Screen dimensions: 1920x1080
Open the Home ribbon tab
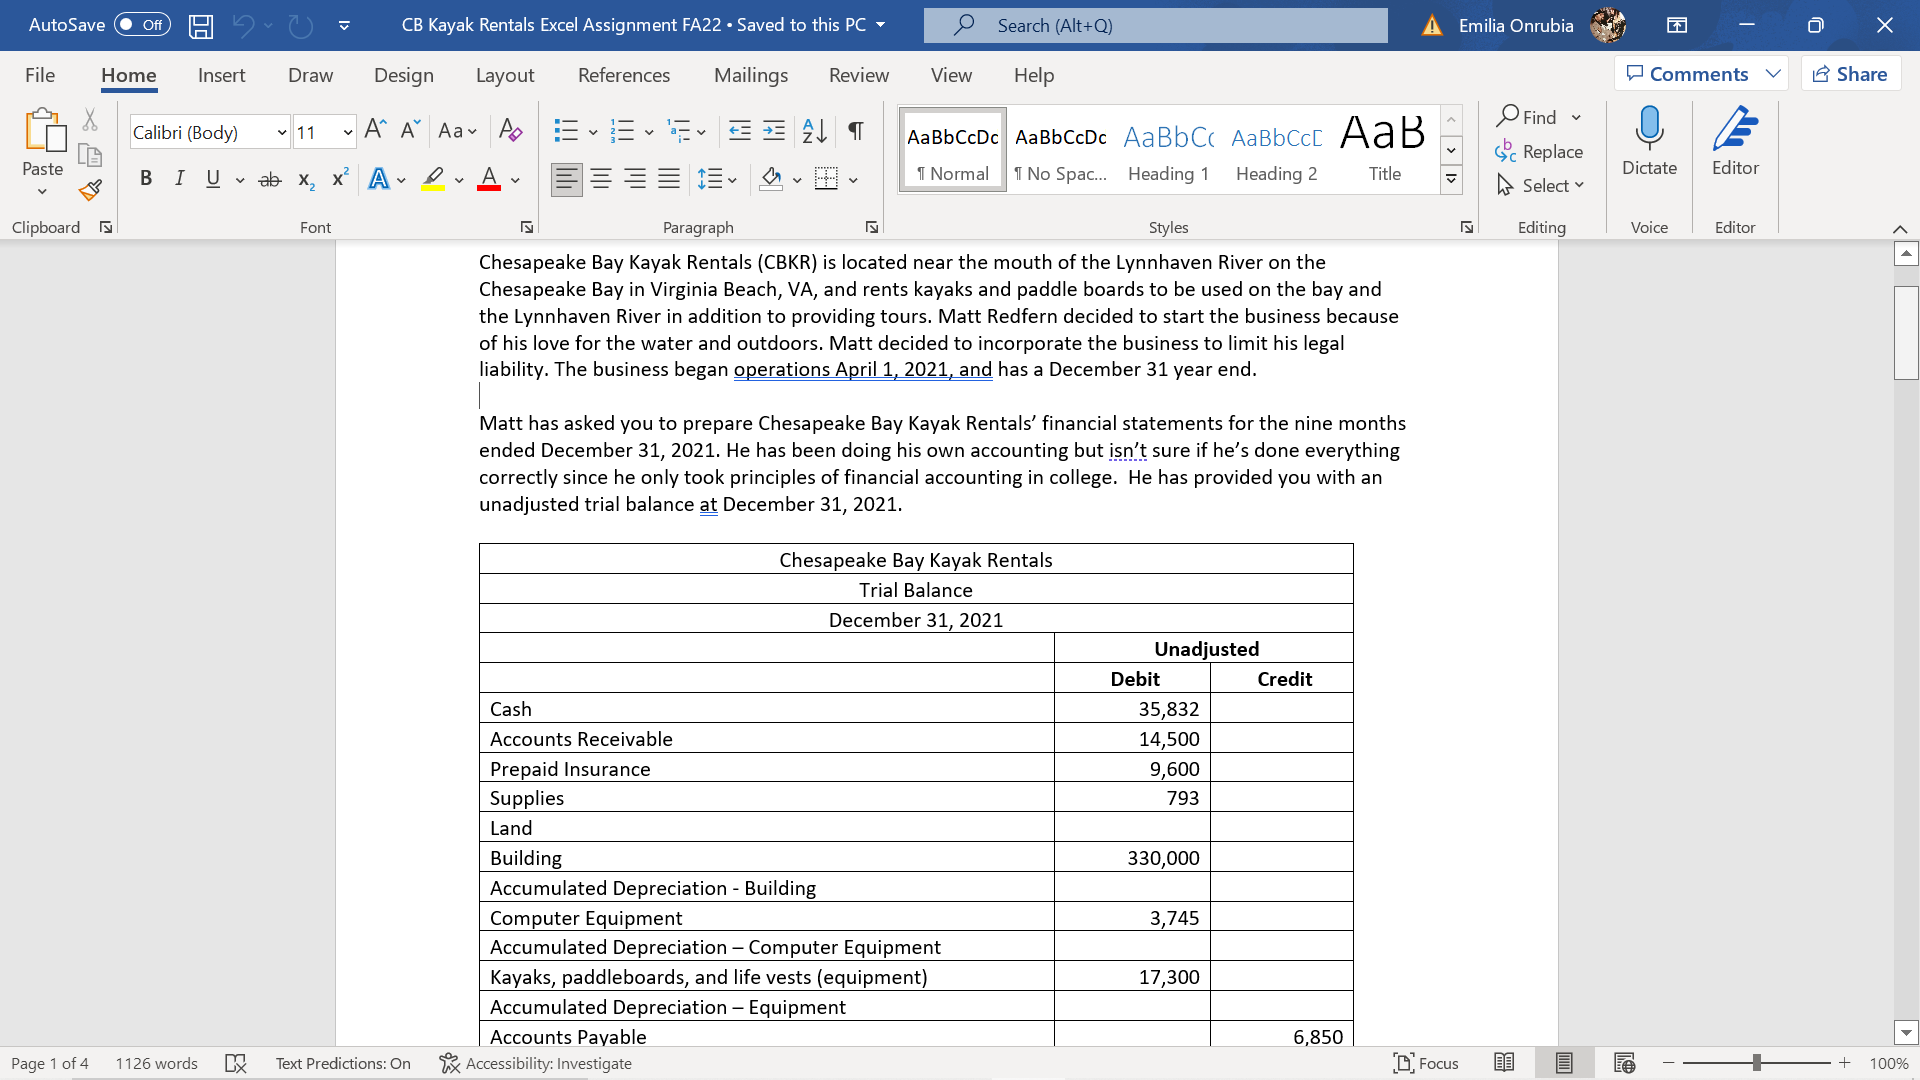pos(128,75)
